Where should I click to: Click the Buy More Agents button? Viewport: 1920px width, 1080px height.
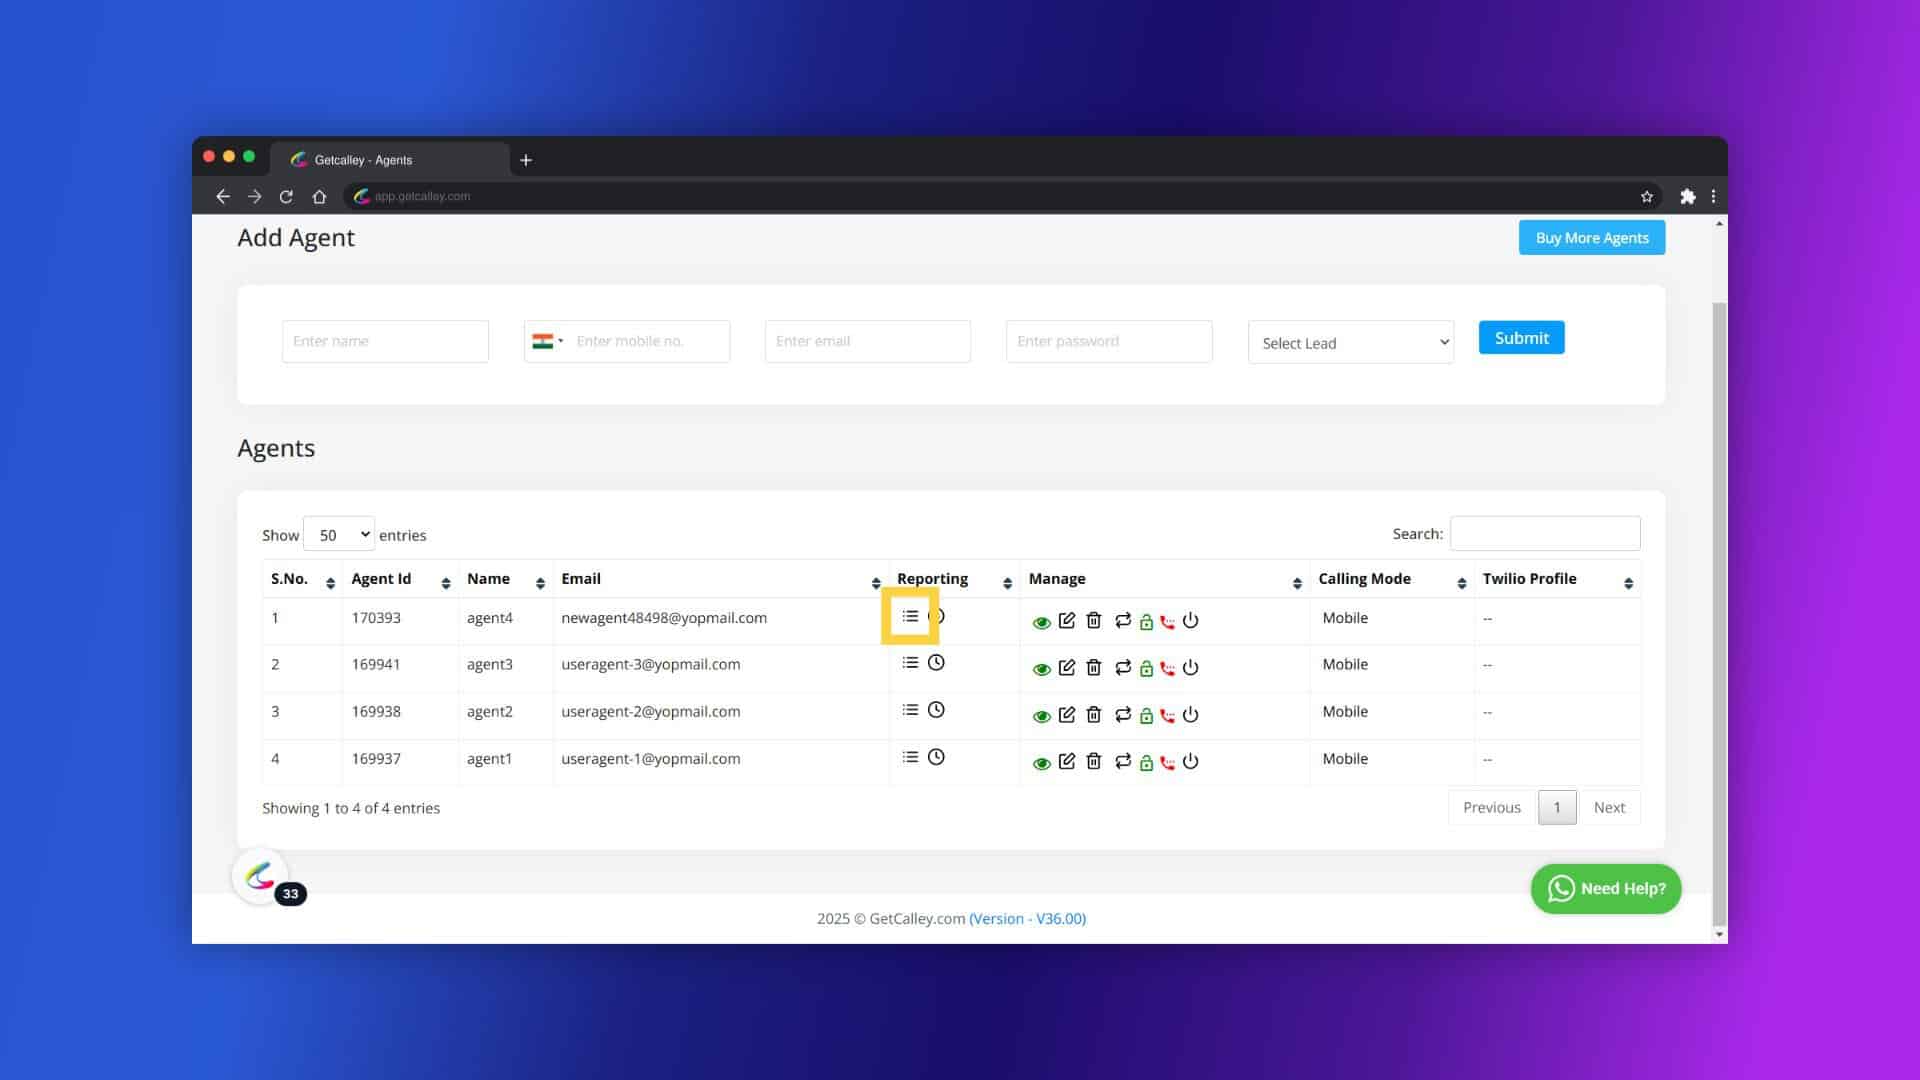(1592, 237)
